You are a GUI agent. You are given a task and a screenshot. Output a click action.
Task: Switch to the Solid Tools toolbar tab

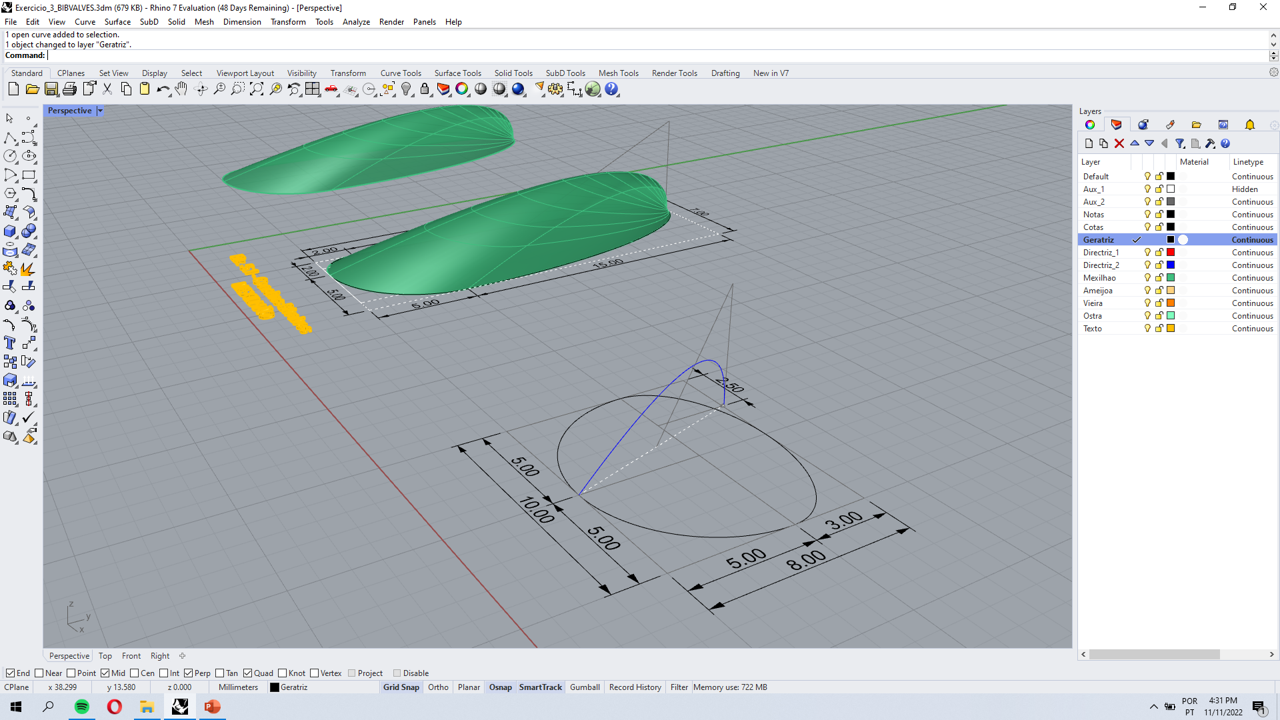(513, 73)
